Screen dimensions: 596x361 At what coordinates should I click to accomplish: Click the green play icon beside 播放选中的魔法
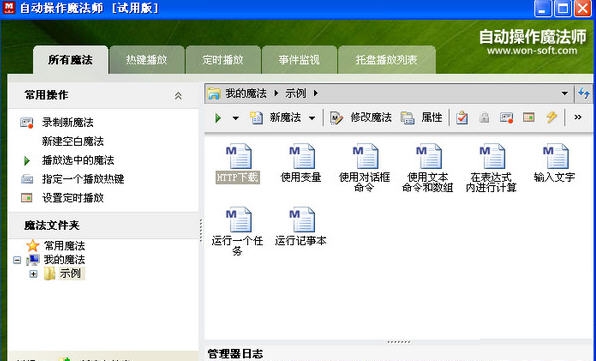coord(27,161)
